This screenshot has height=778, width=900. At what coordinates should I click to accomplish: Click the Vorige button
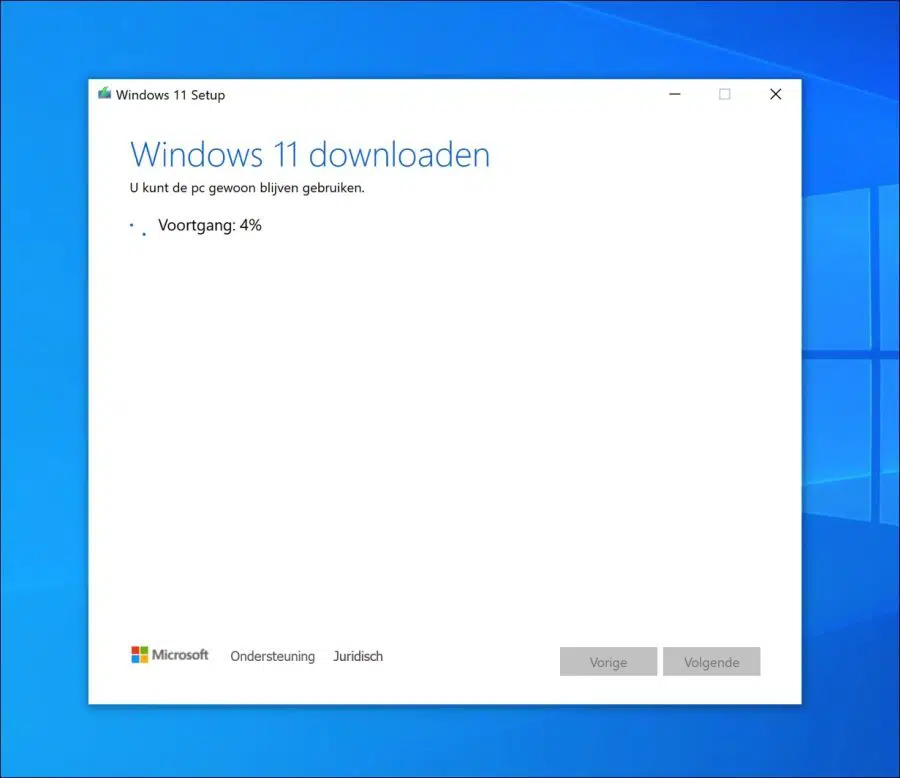point(608,661)
